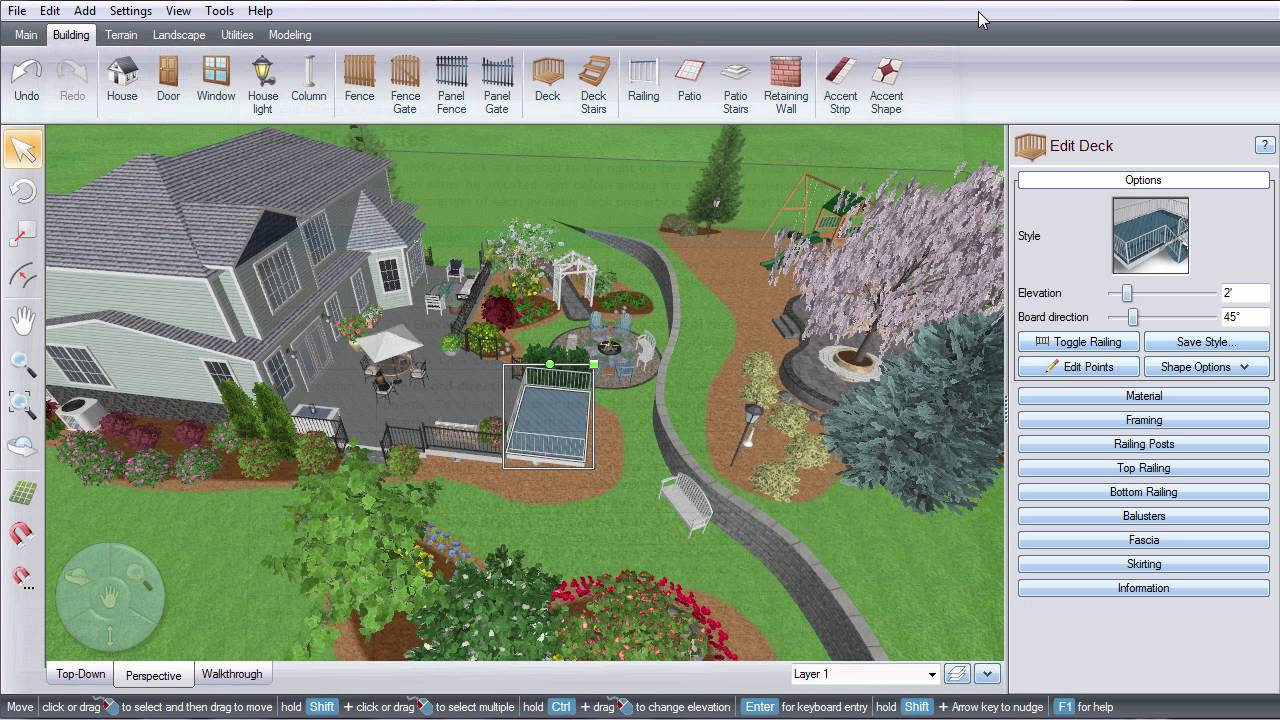Viewport: 1280px width, 720px height.
Task: Expand the Railing Posts section
Action: (x=1143, y=444)
